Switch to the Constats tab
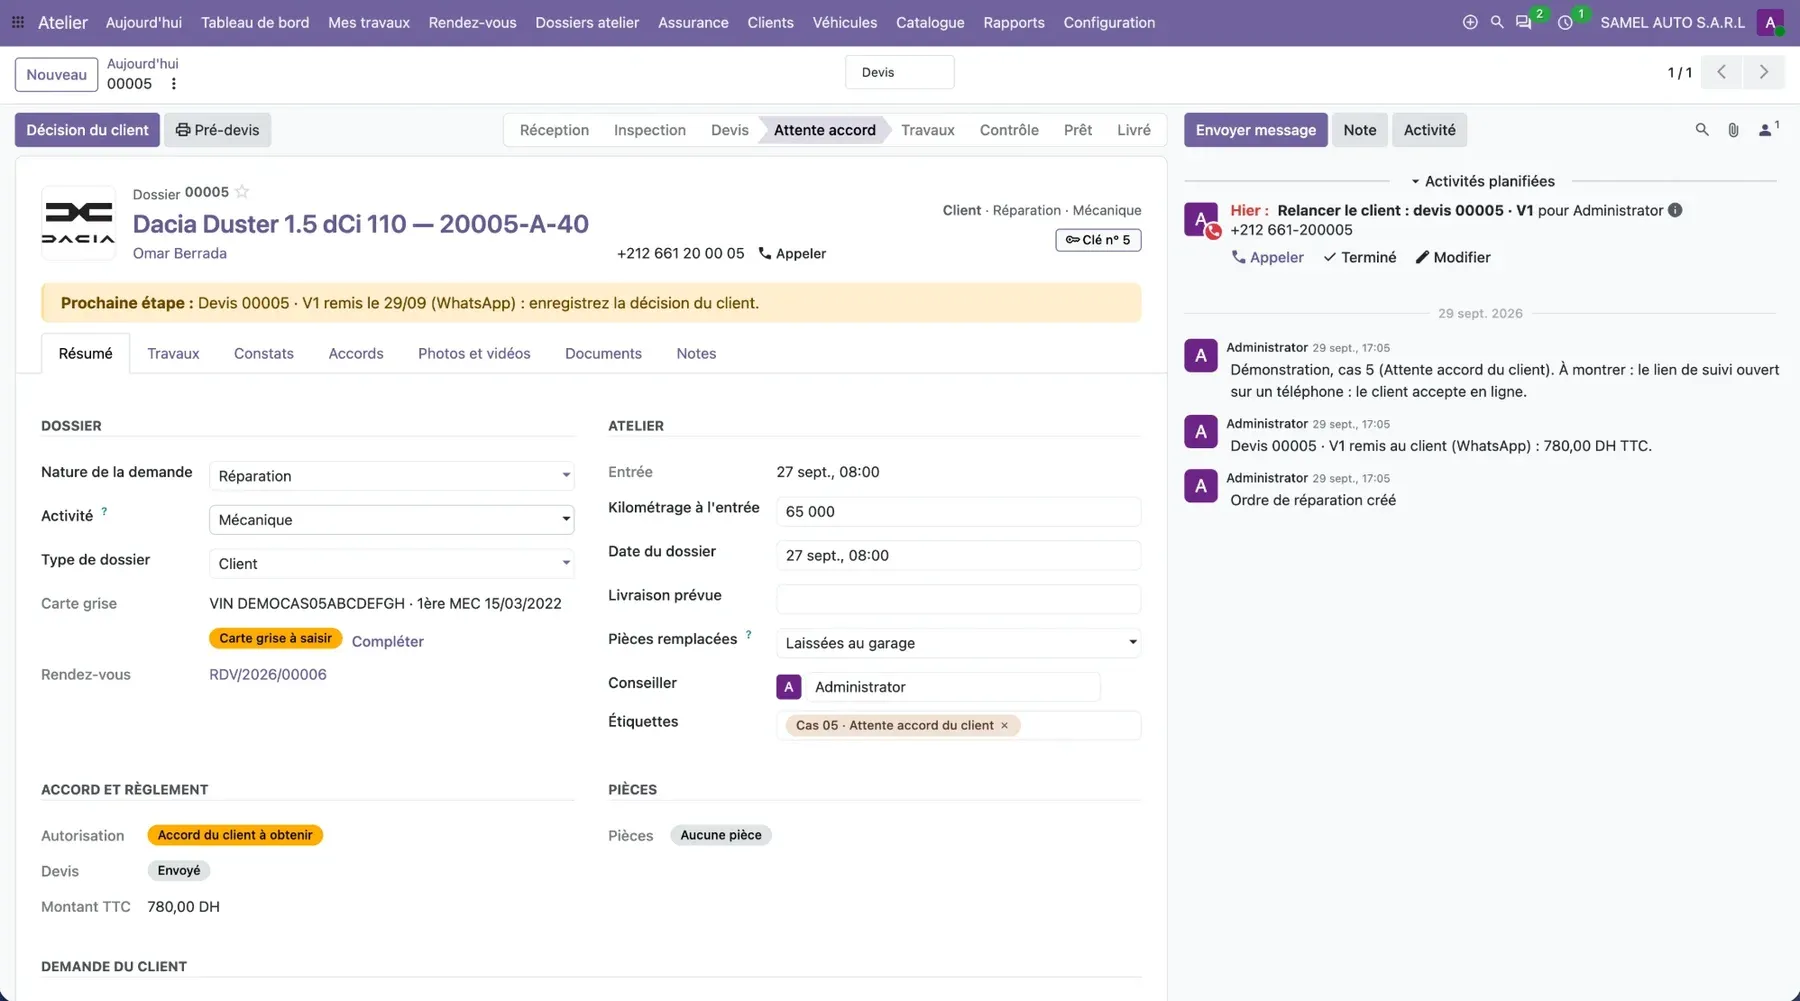Image resolution: width=1800 pixels, height=1001 pixels. (264, 353)
